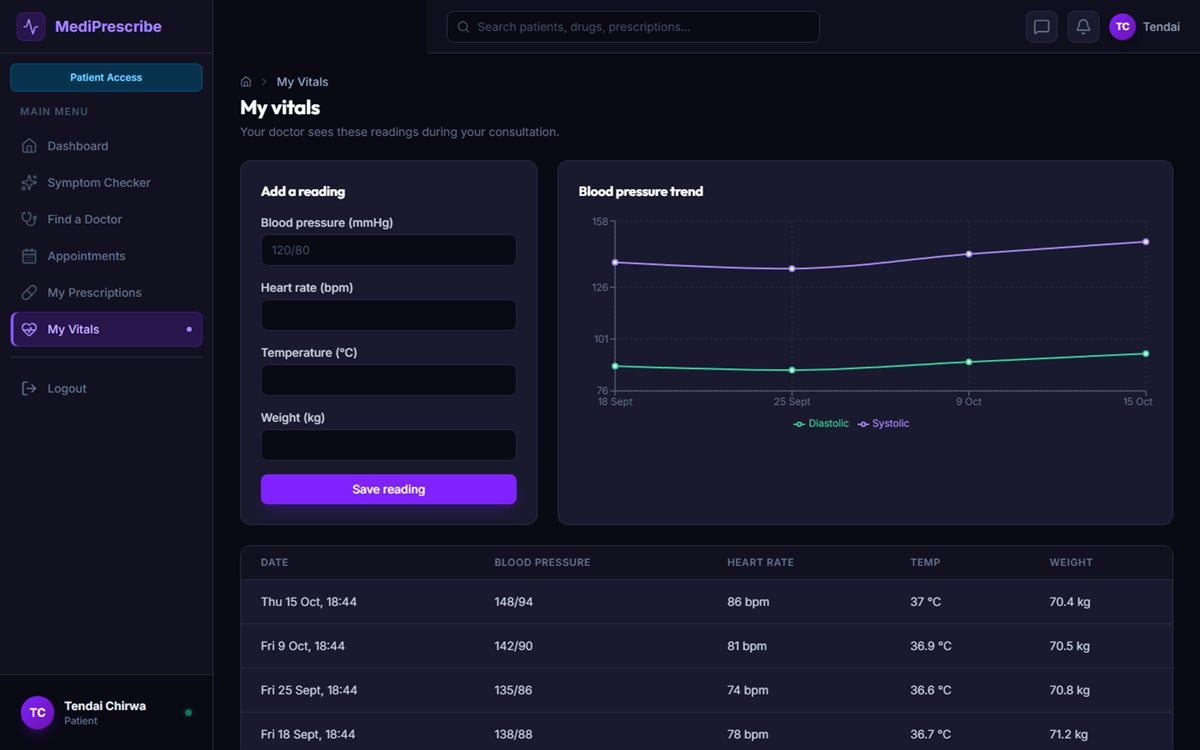
Task: Open Appointments in the sidebar
Action: (106, 256)
